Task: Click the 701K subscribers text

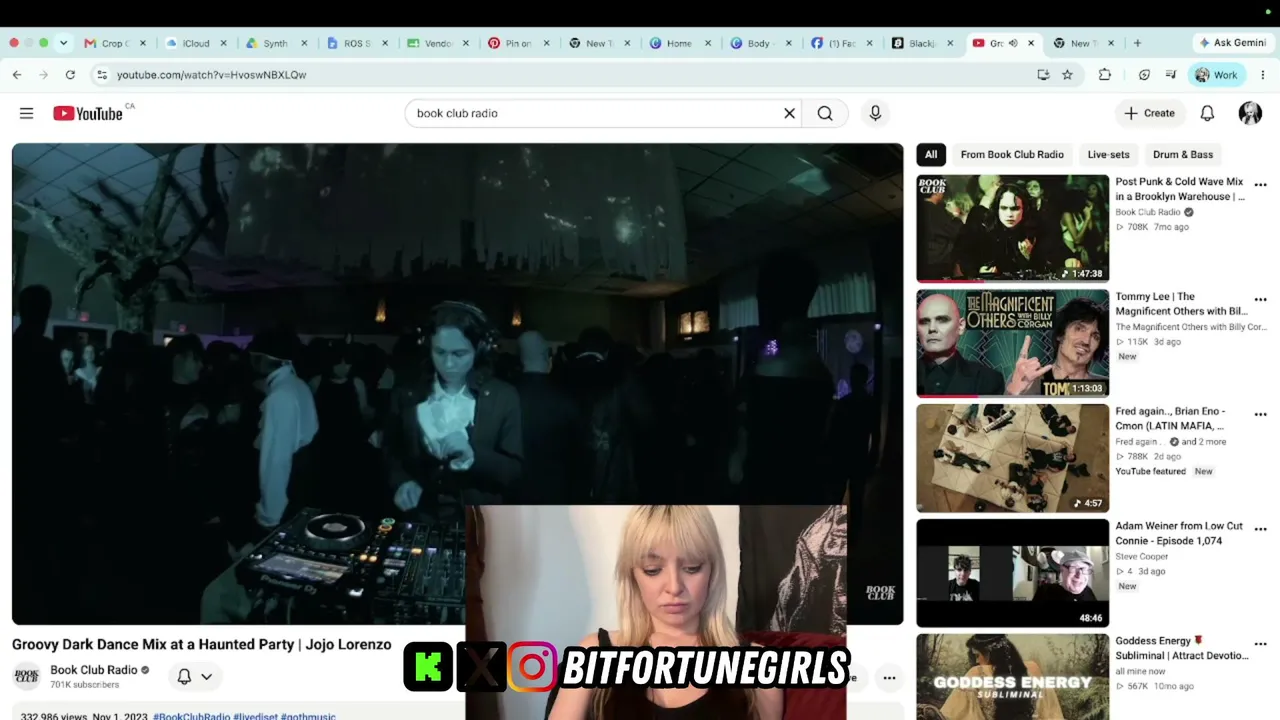Action: [x=84, y=685]
